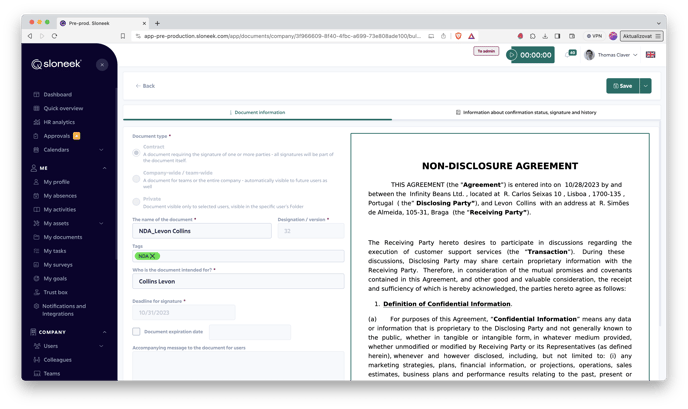Collapse the COMPANY section chevron
Screen dimensions: 688x409
104,332
